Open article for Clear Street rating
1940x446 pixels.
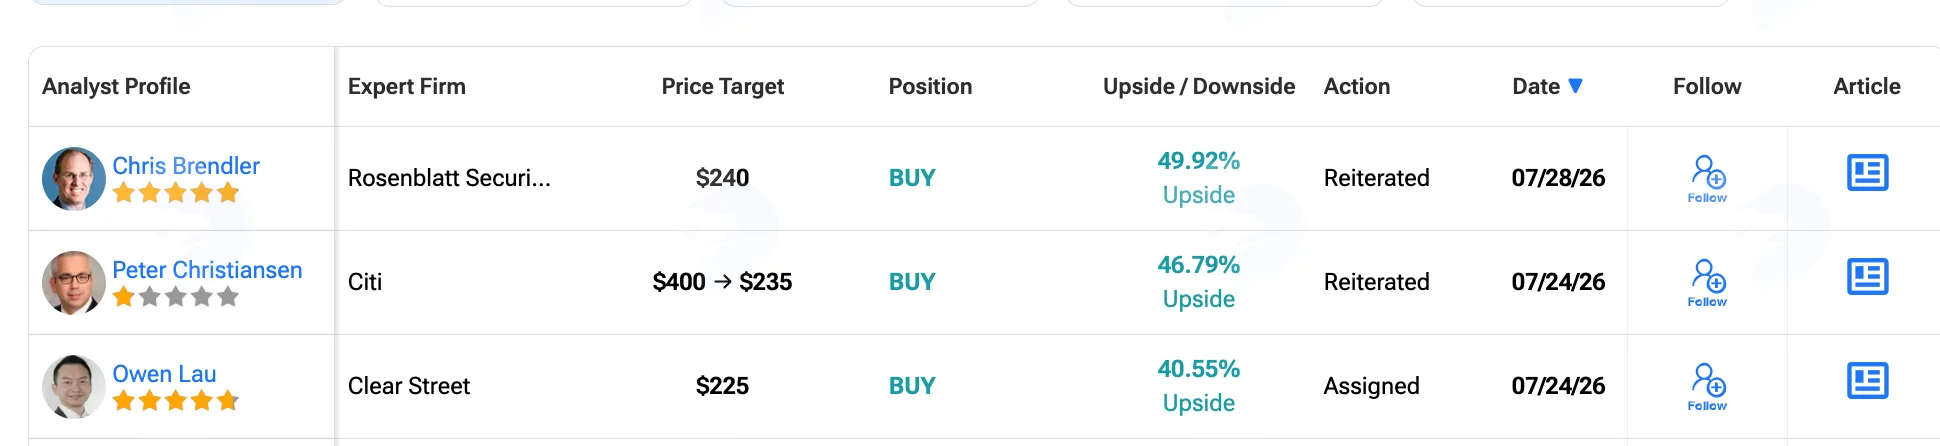(x=1867, y=381)
